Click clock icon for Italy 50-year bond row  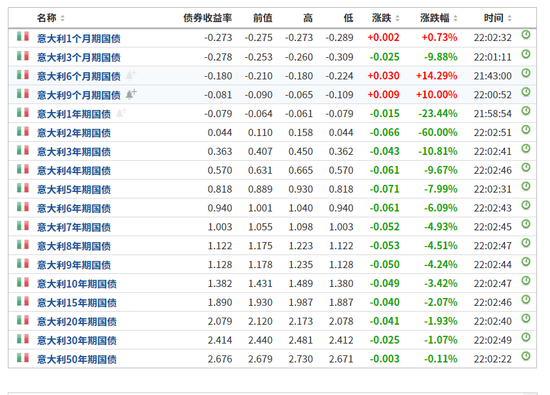(525, 356)
